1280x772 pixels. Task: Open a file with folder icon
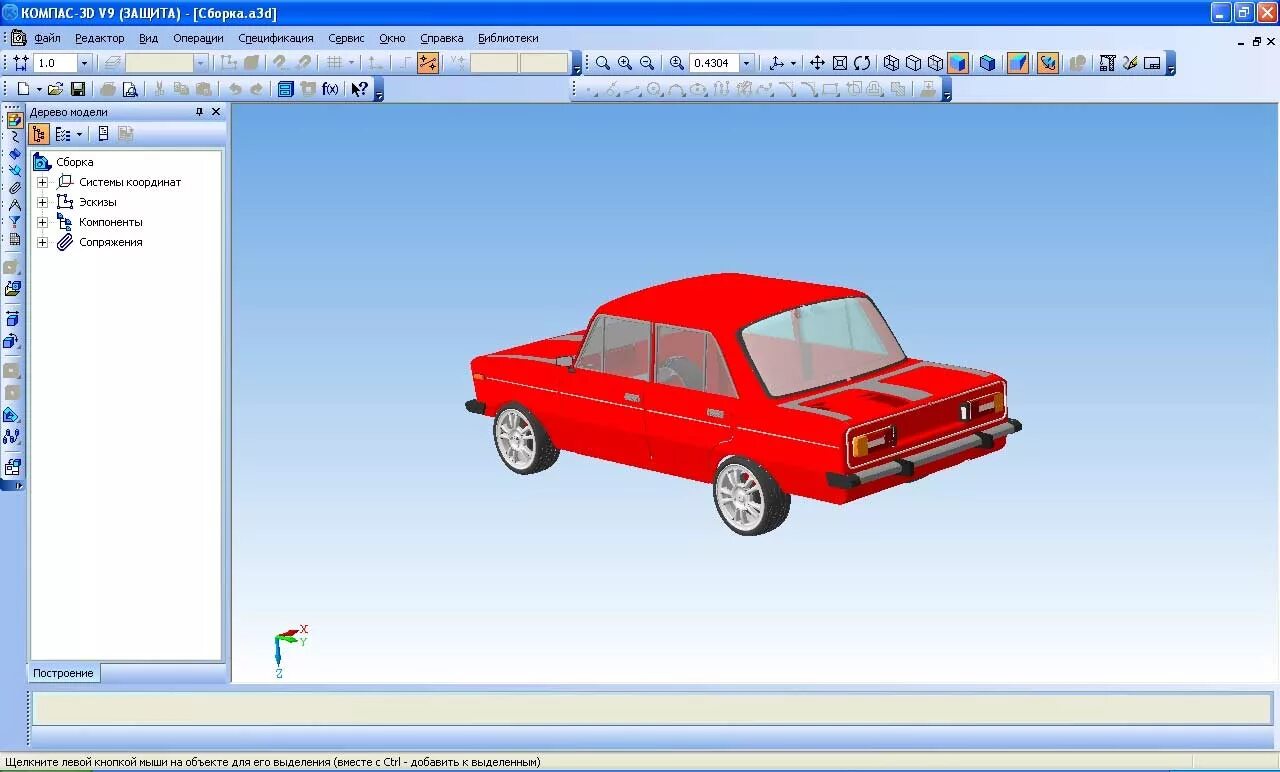[56, 89]
